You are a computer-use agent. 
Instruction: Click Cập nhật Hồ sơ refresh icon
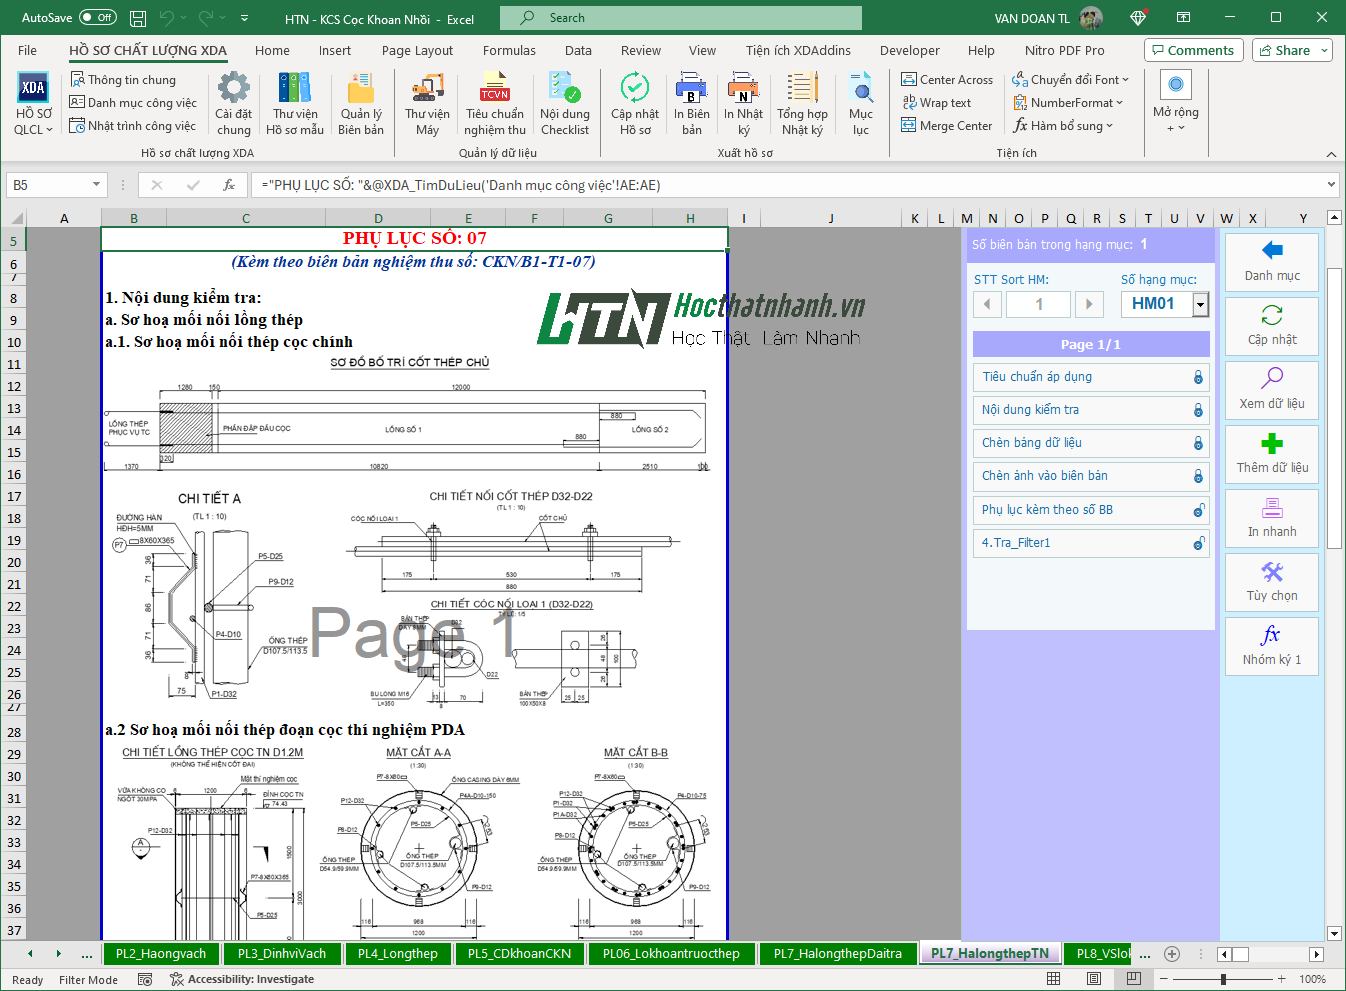click(x=635, y=89)
